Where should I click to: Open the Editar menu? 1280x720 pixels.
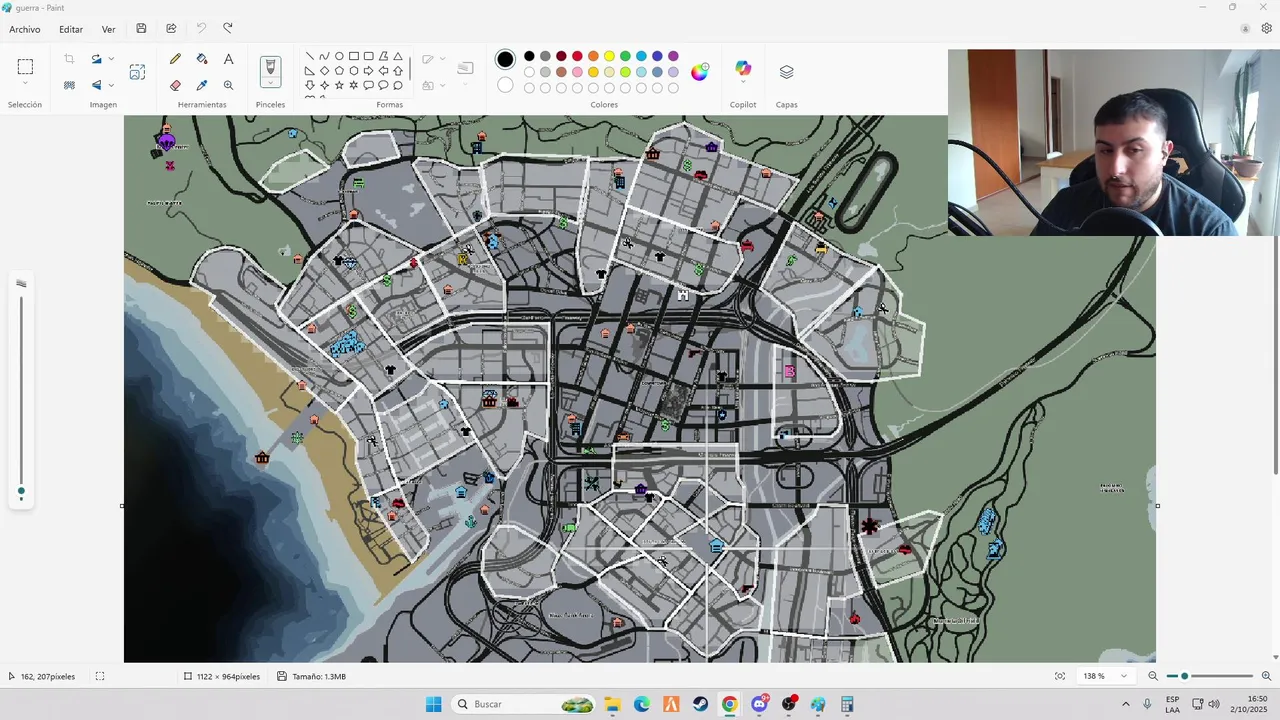(71, 29)
